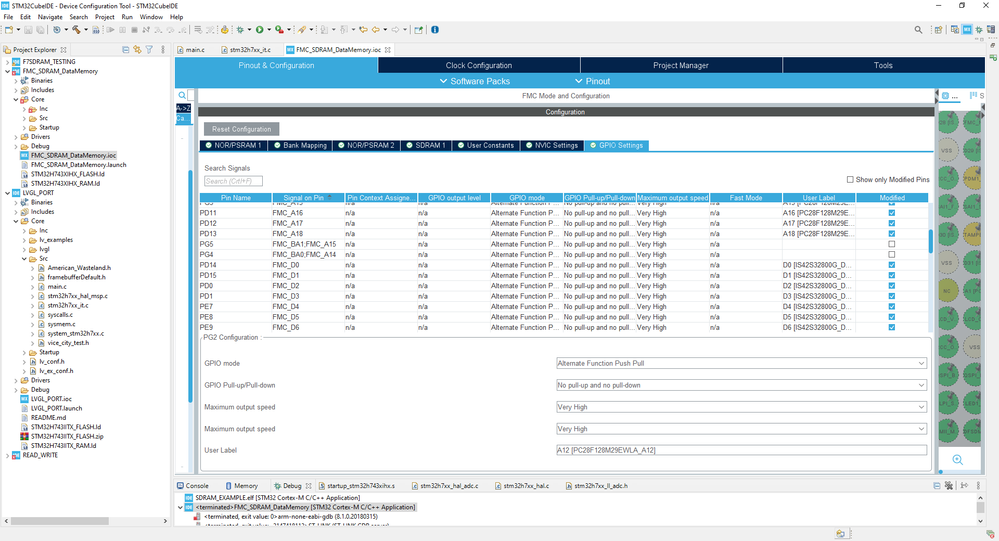Toggle Modified checkbox for PD0 row

point(891,285)
